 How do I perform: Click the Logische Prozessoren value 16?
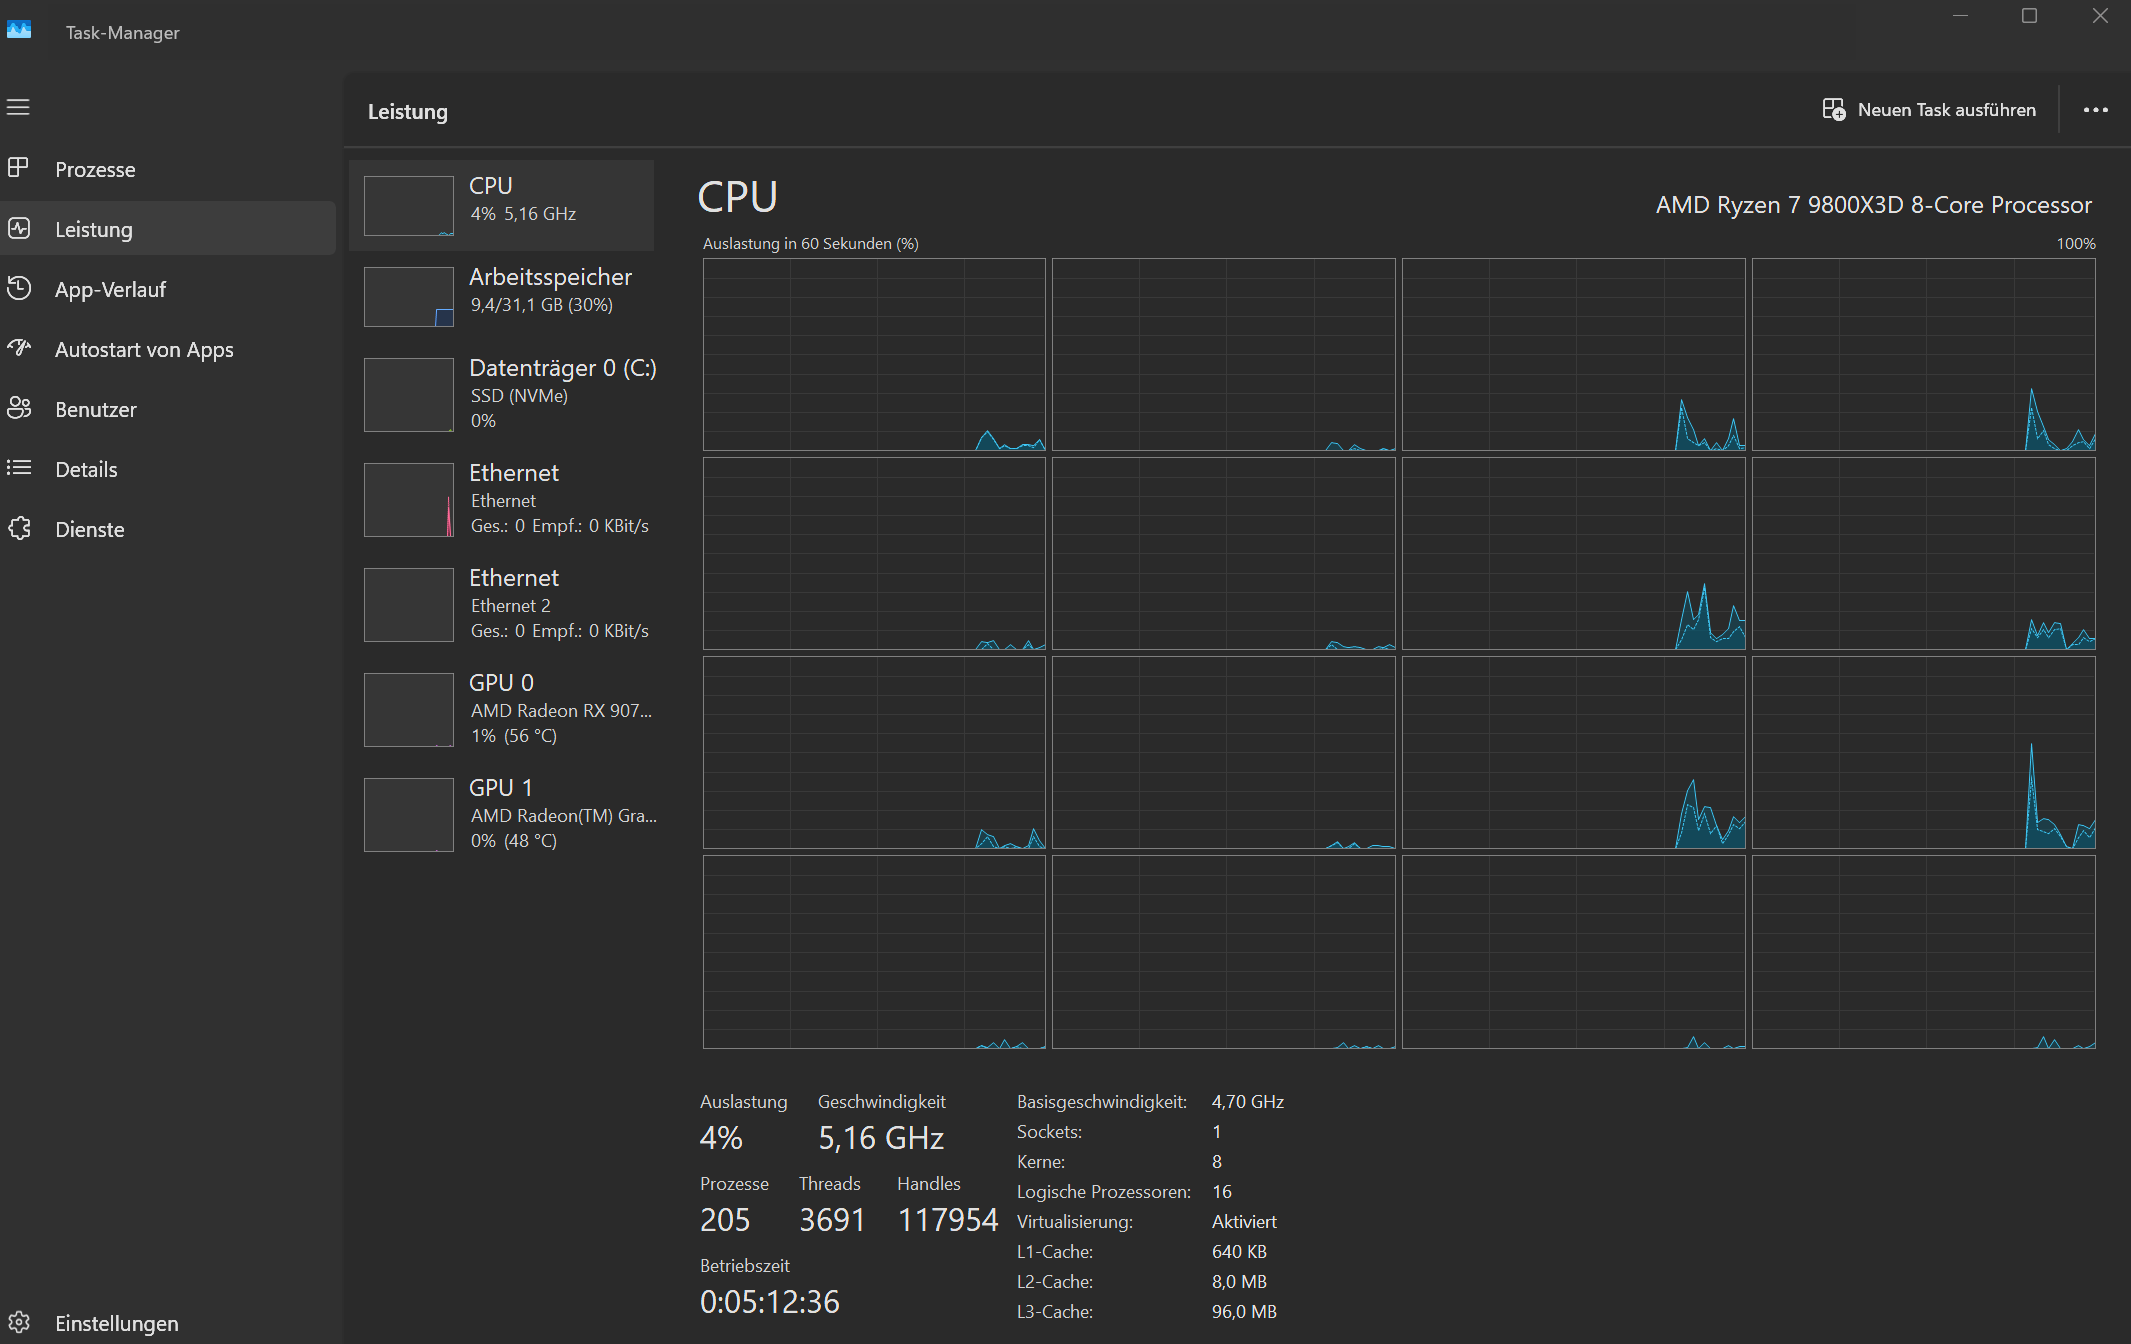[x=1222, y=1192]
